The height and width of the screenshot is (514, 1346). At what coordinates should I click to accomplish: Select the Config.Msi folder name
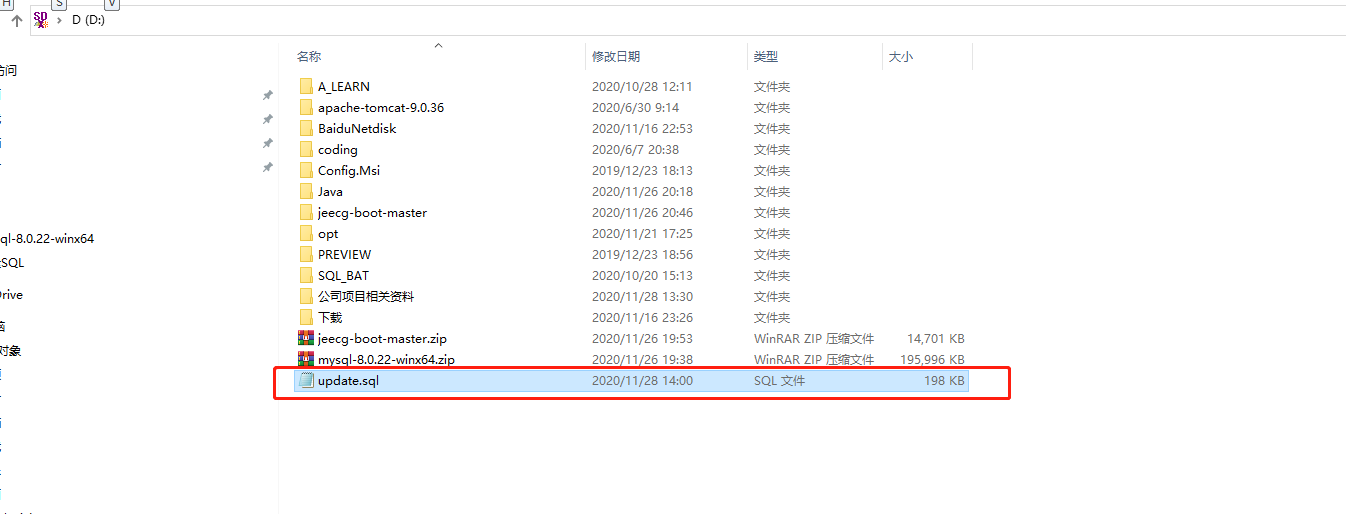349,171
